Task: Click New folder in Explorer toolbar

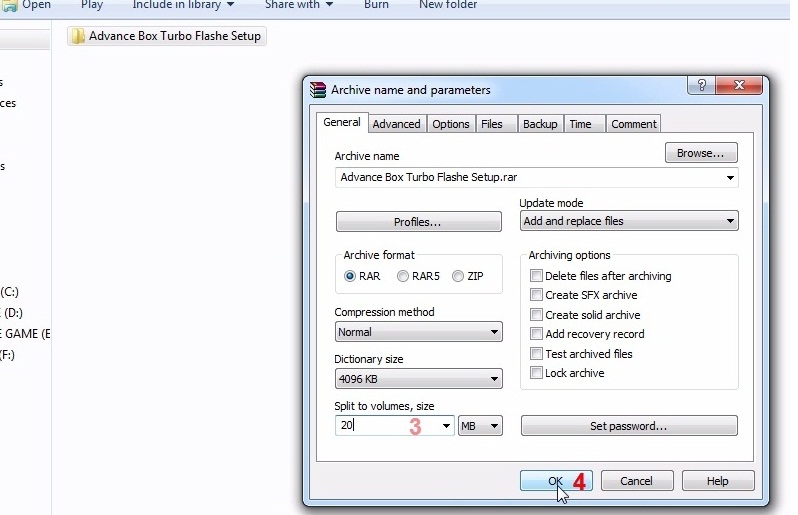Action: pos(448,5)
